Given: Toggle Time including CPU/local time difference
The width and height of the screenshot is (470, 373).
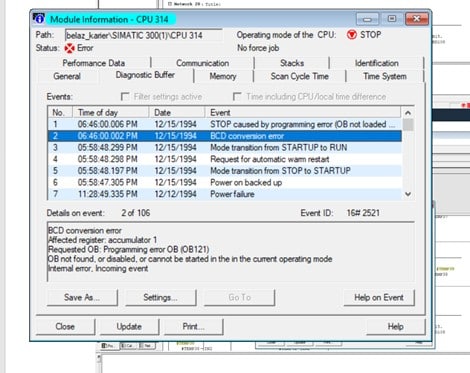Looking at the screenshot, I should coord(237,97).
